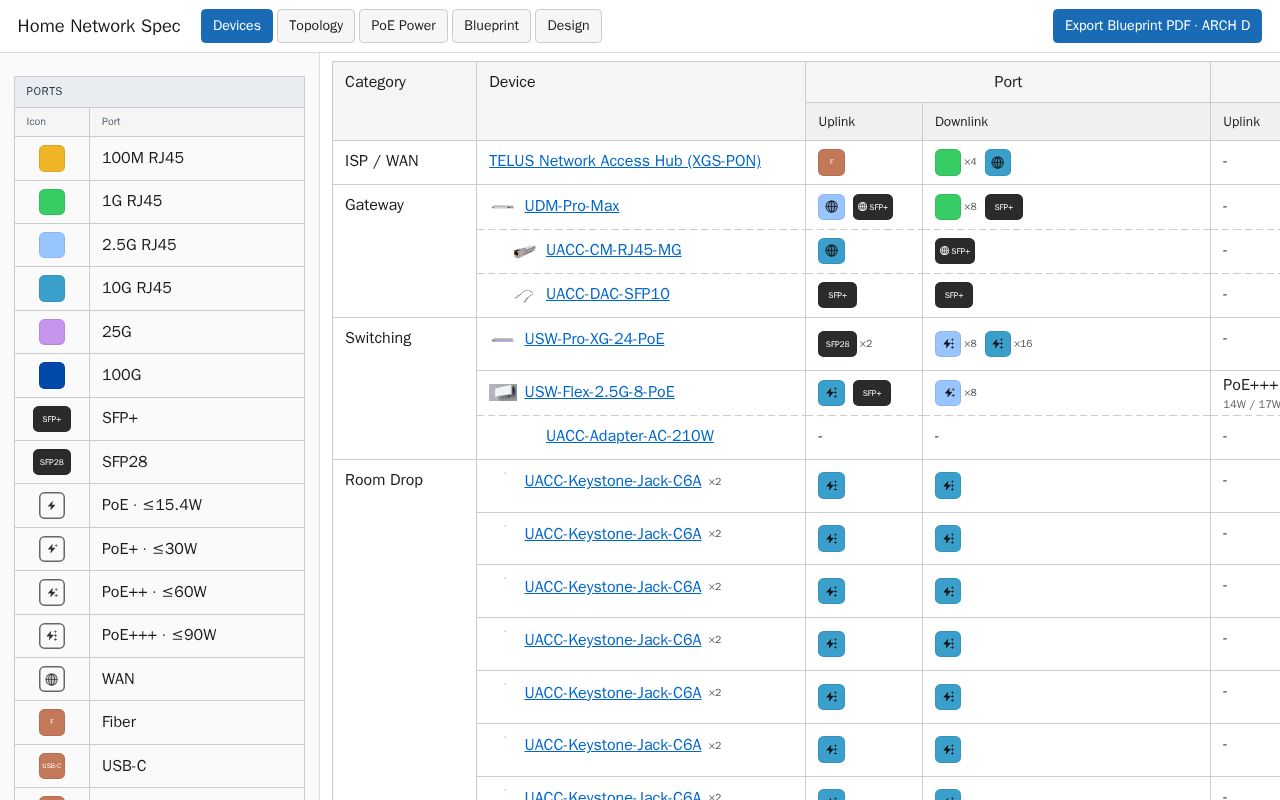Open the UACC-CM-RJ45-MG link
Viewport: 1280px width, 800px height.
pos(614,250)
